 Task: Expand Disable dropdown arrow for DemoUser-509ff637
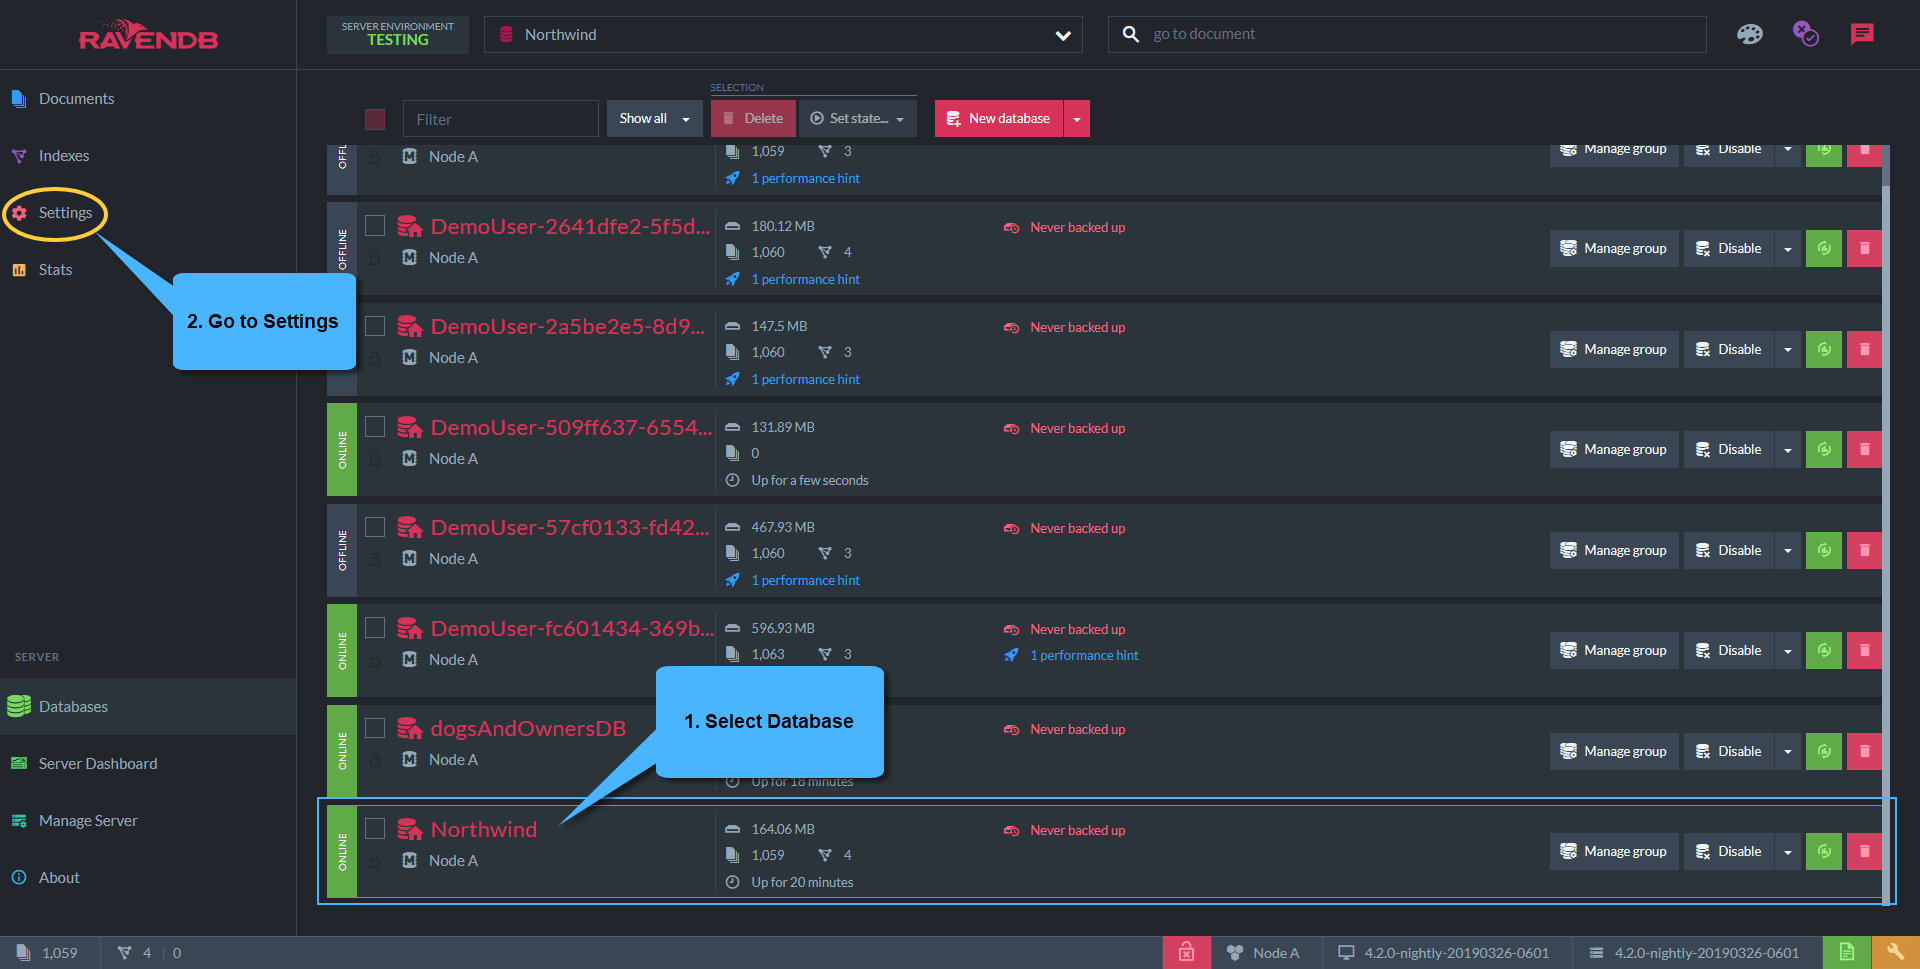(x=1787, y=449)
